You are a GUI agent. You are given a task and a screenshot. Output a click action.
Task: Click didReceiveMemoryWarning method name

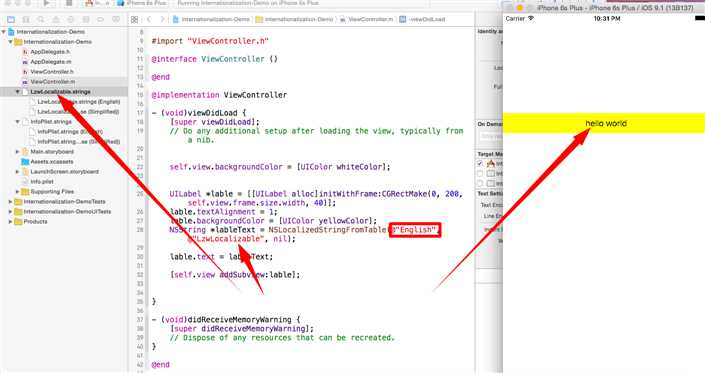click(x=239, y=320)
